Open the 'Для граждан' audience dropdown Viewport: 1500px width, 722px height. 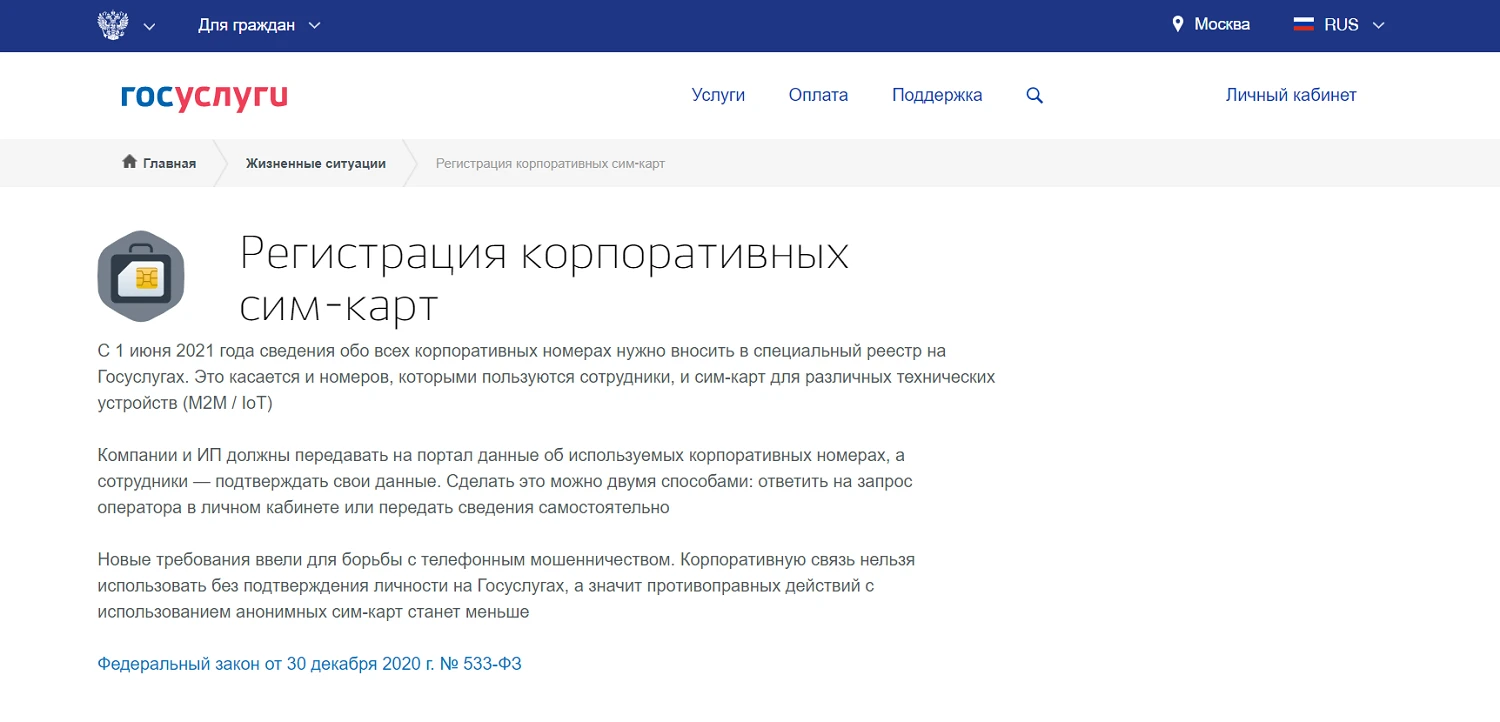[x=259, y=25]
